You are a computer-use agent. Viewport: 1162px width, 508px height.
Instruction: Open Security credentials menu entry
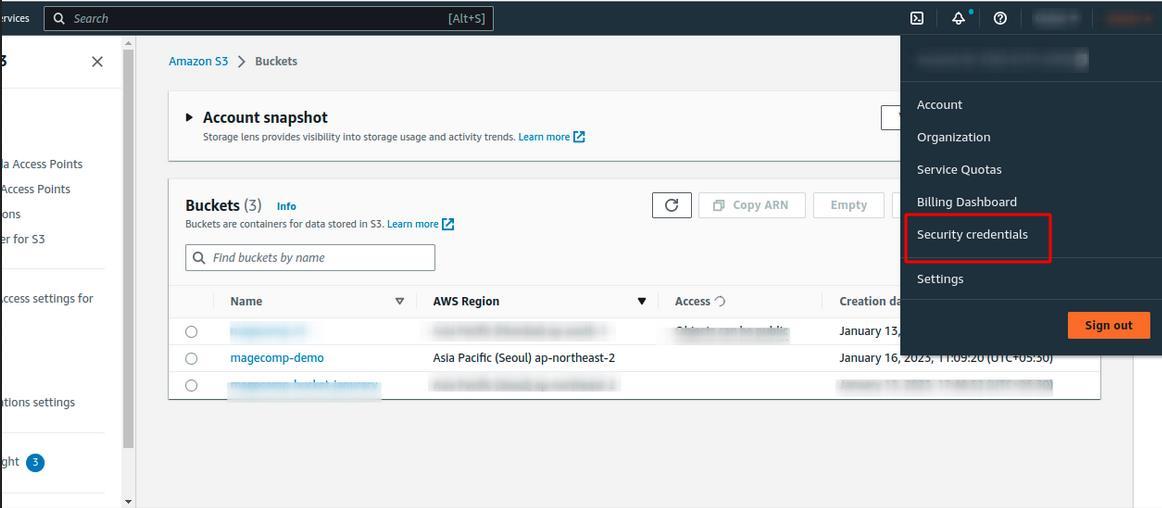tap(972, 234)
